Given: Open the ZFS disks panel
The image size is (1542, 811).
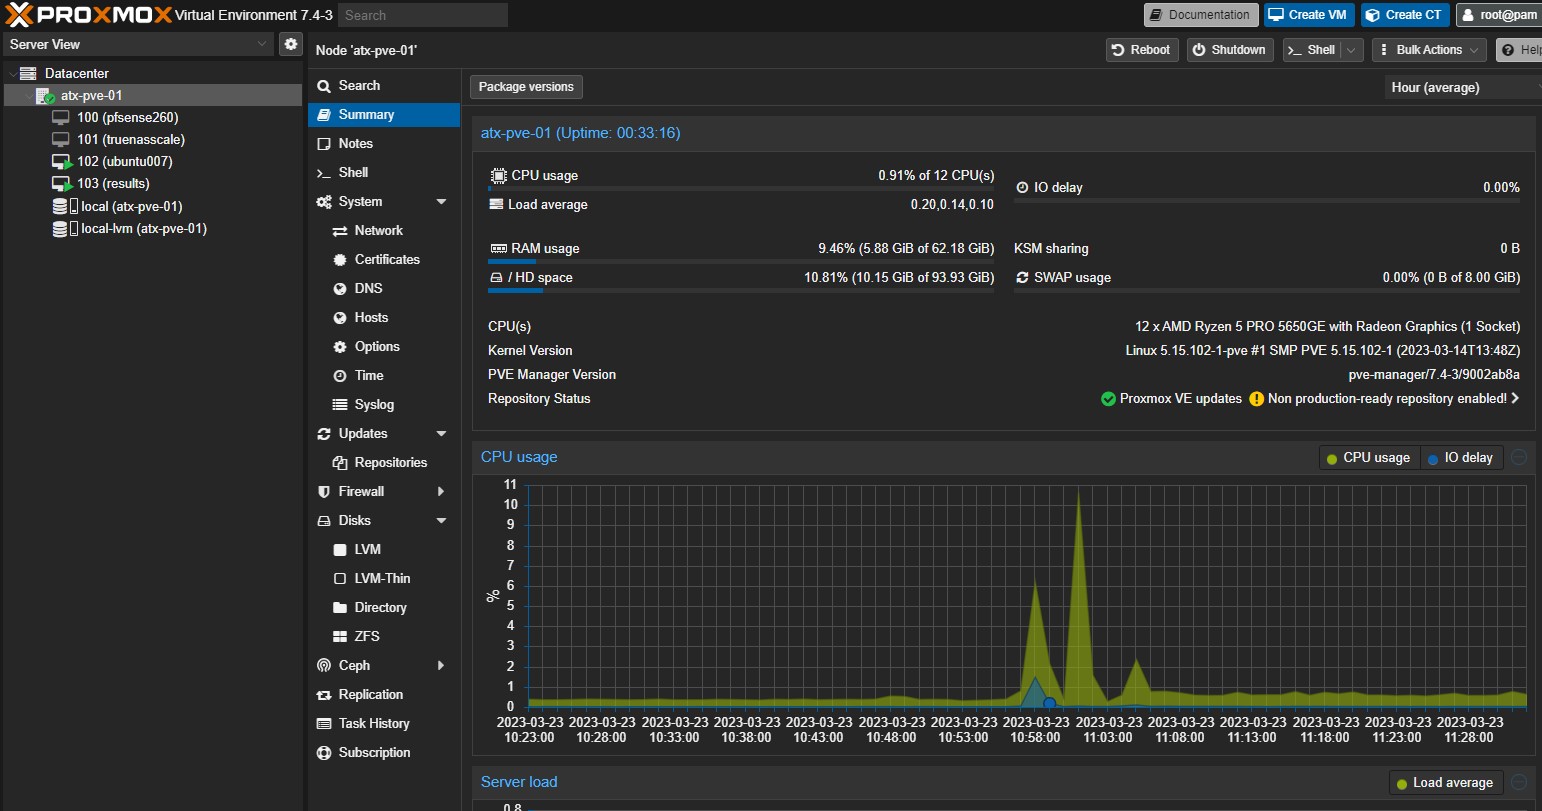Looking at the screenshot, I should pos(366,636).
